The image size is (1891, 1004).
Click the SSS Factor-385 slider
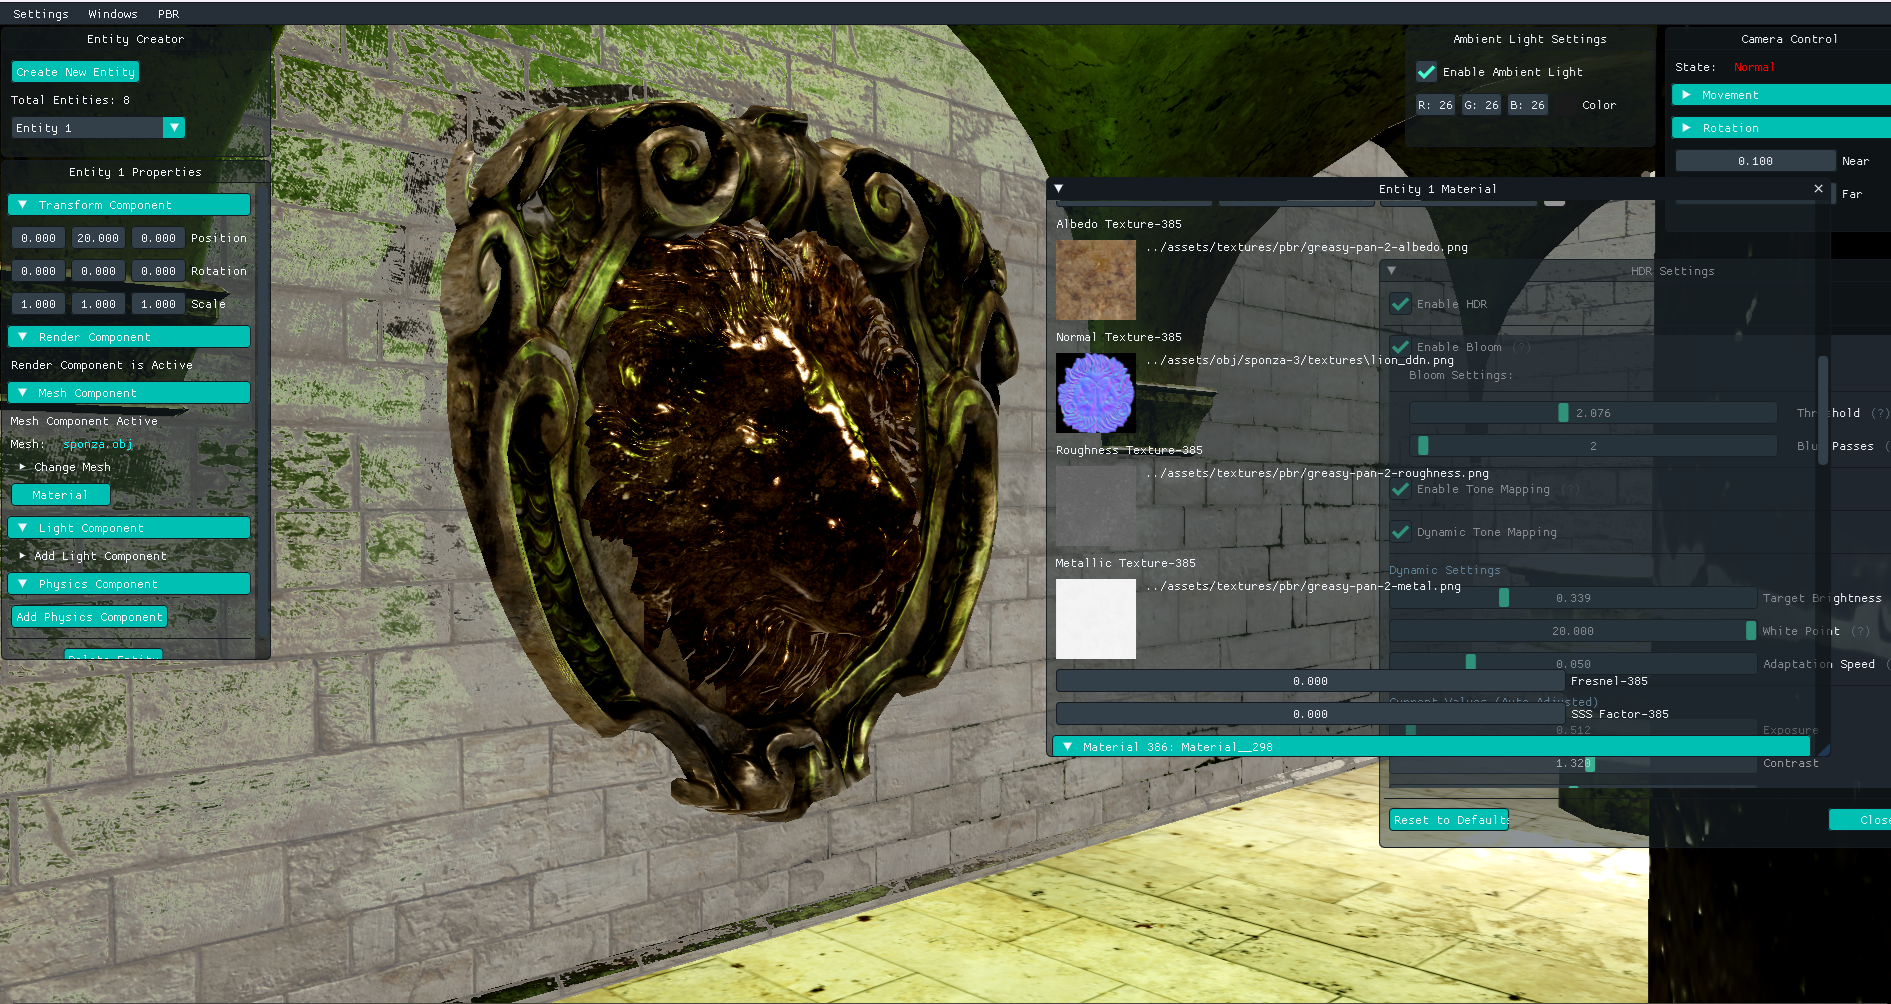(1310, 714)
